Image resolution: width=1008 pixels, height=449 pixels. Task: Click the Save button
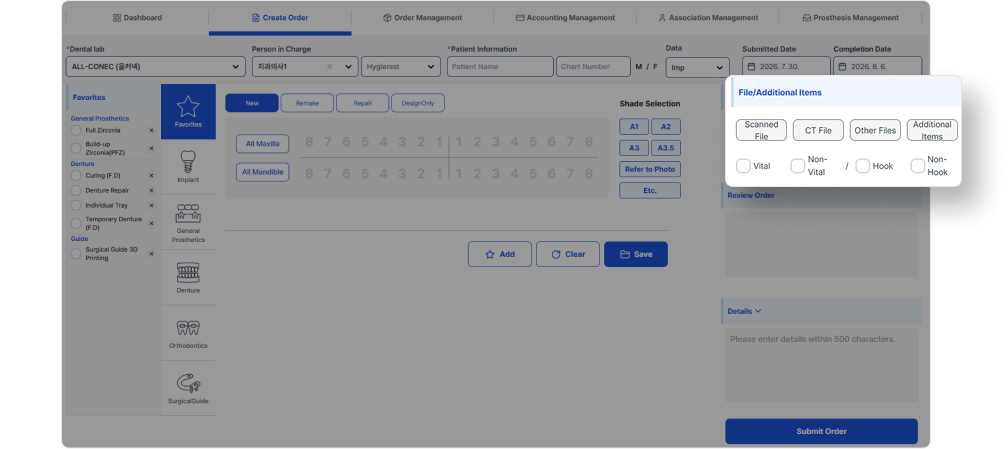click(x=636, y=254)
